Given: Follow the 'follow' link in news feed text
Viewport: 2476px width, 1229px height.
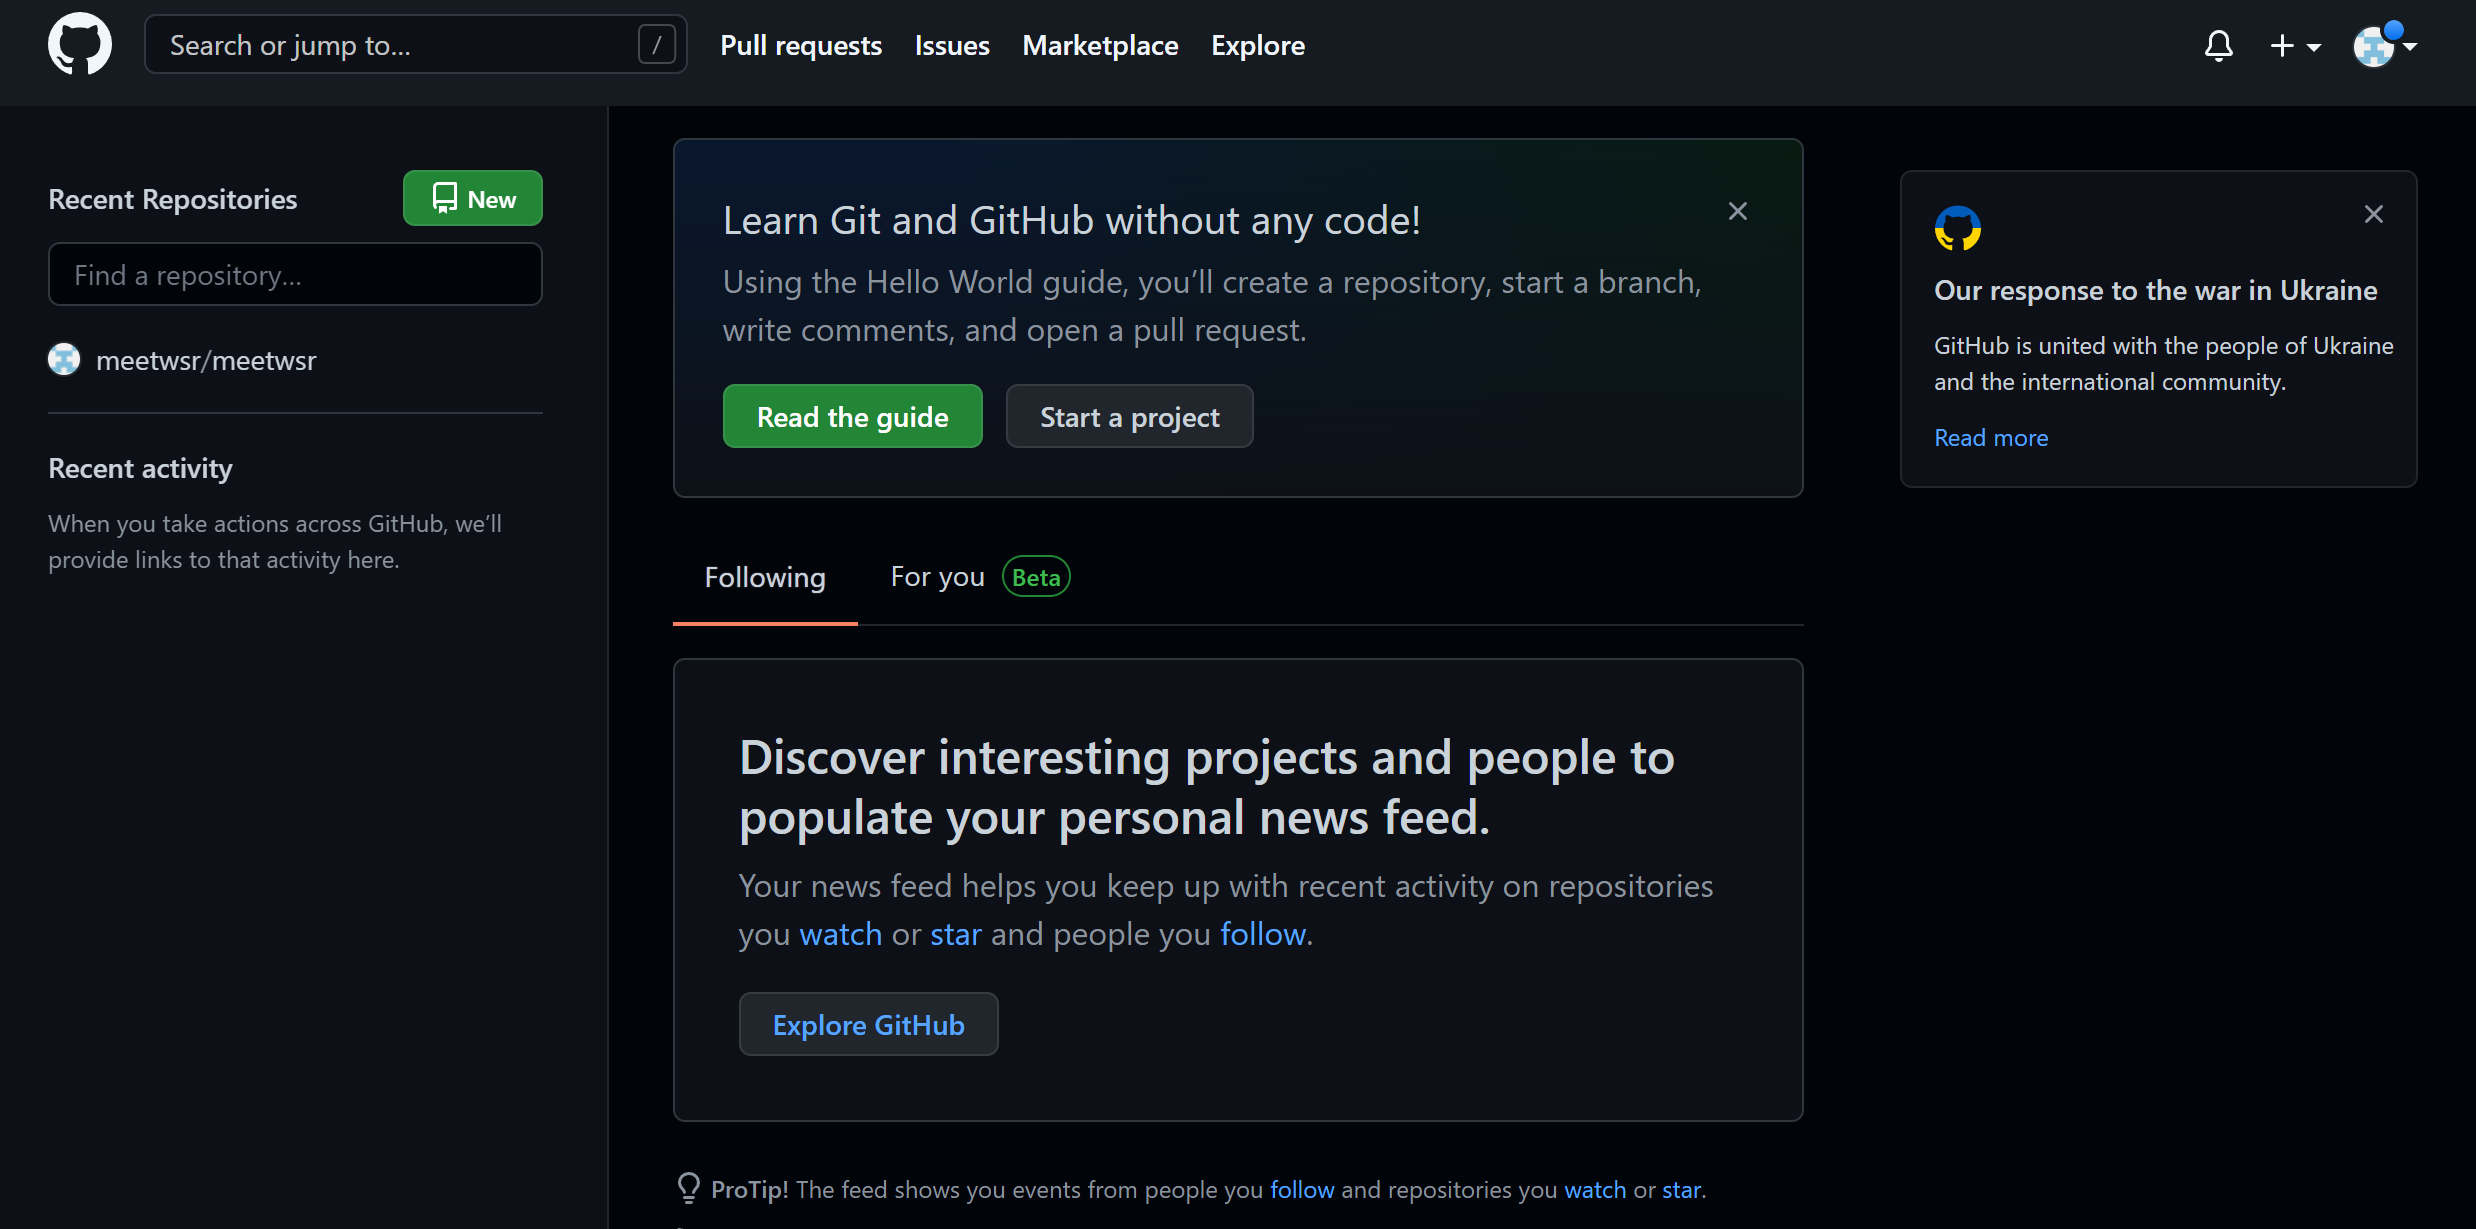Looking at the screenshot, I should (1263, 934).
